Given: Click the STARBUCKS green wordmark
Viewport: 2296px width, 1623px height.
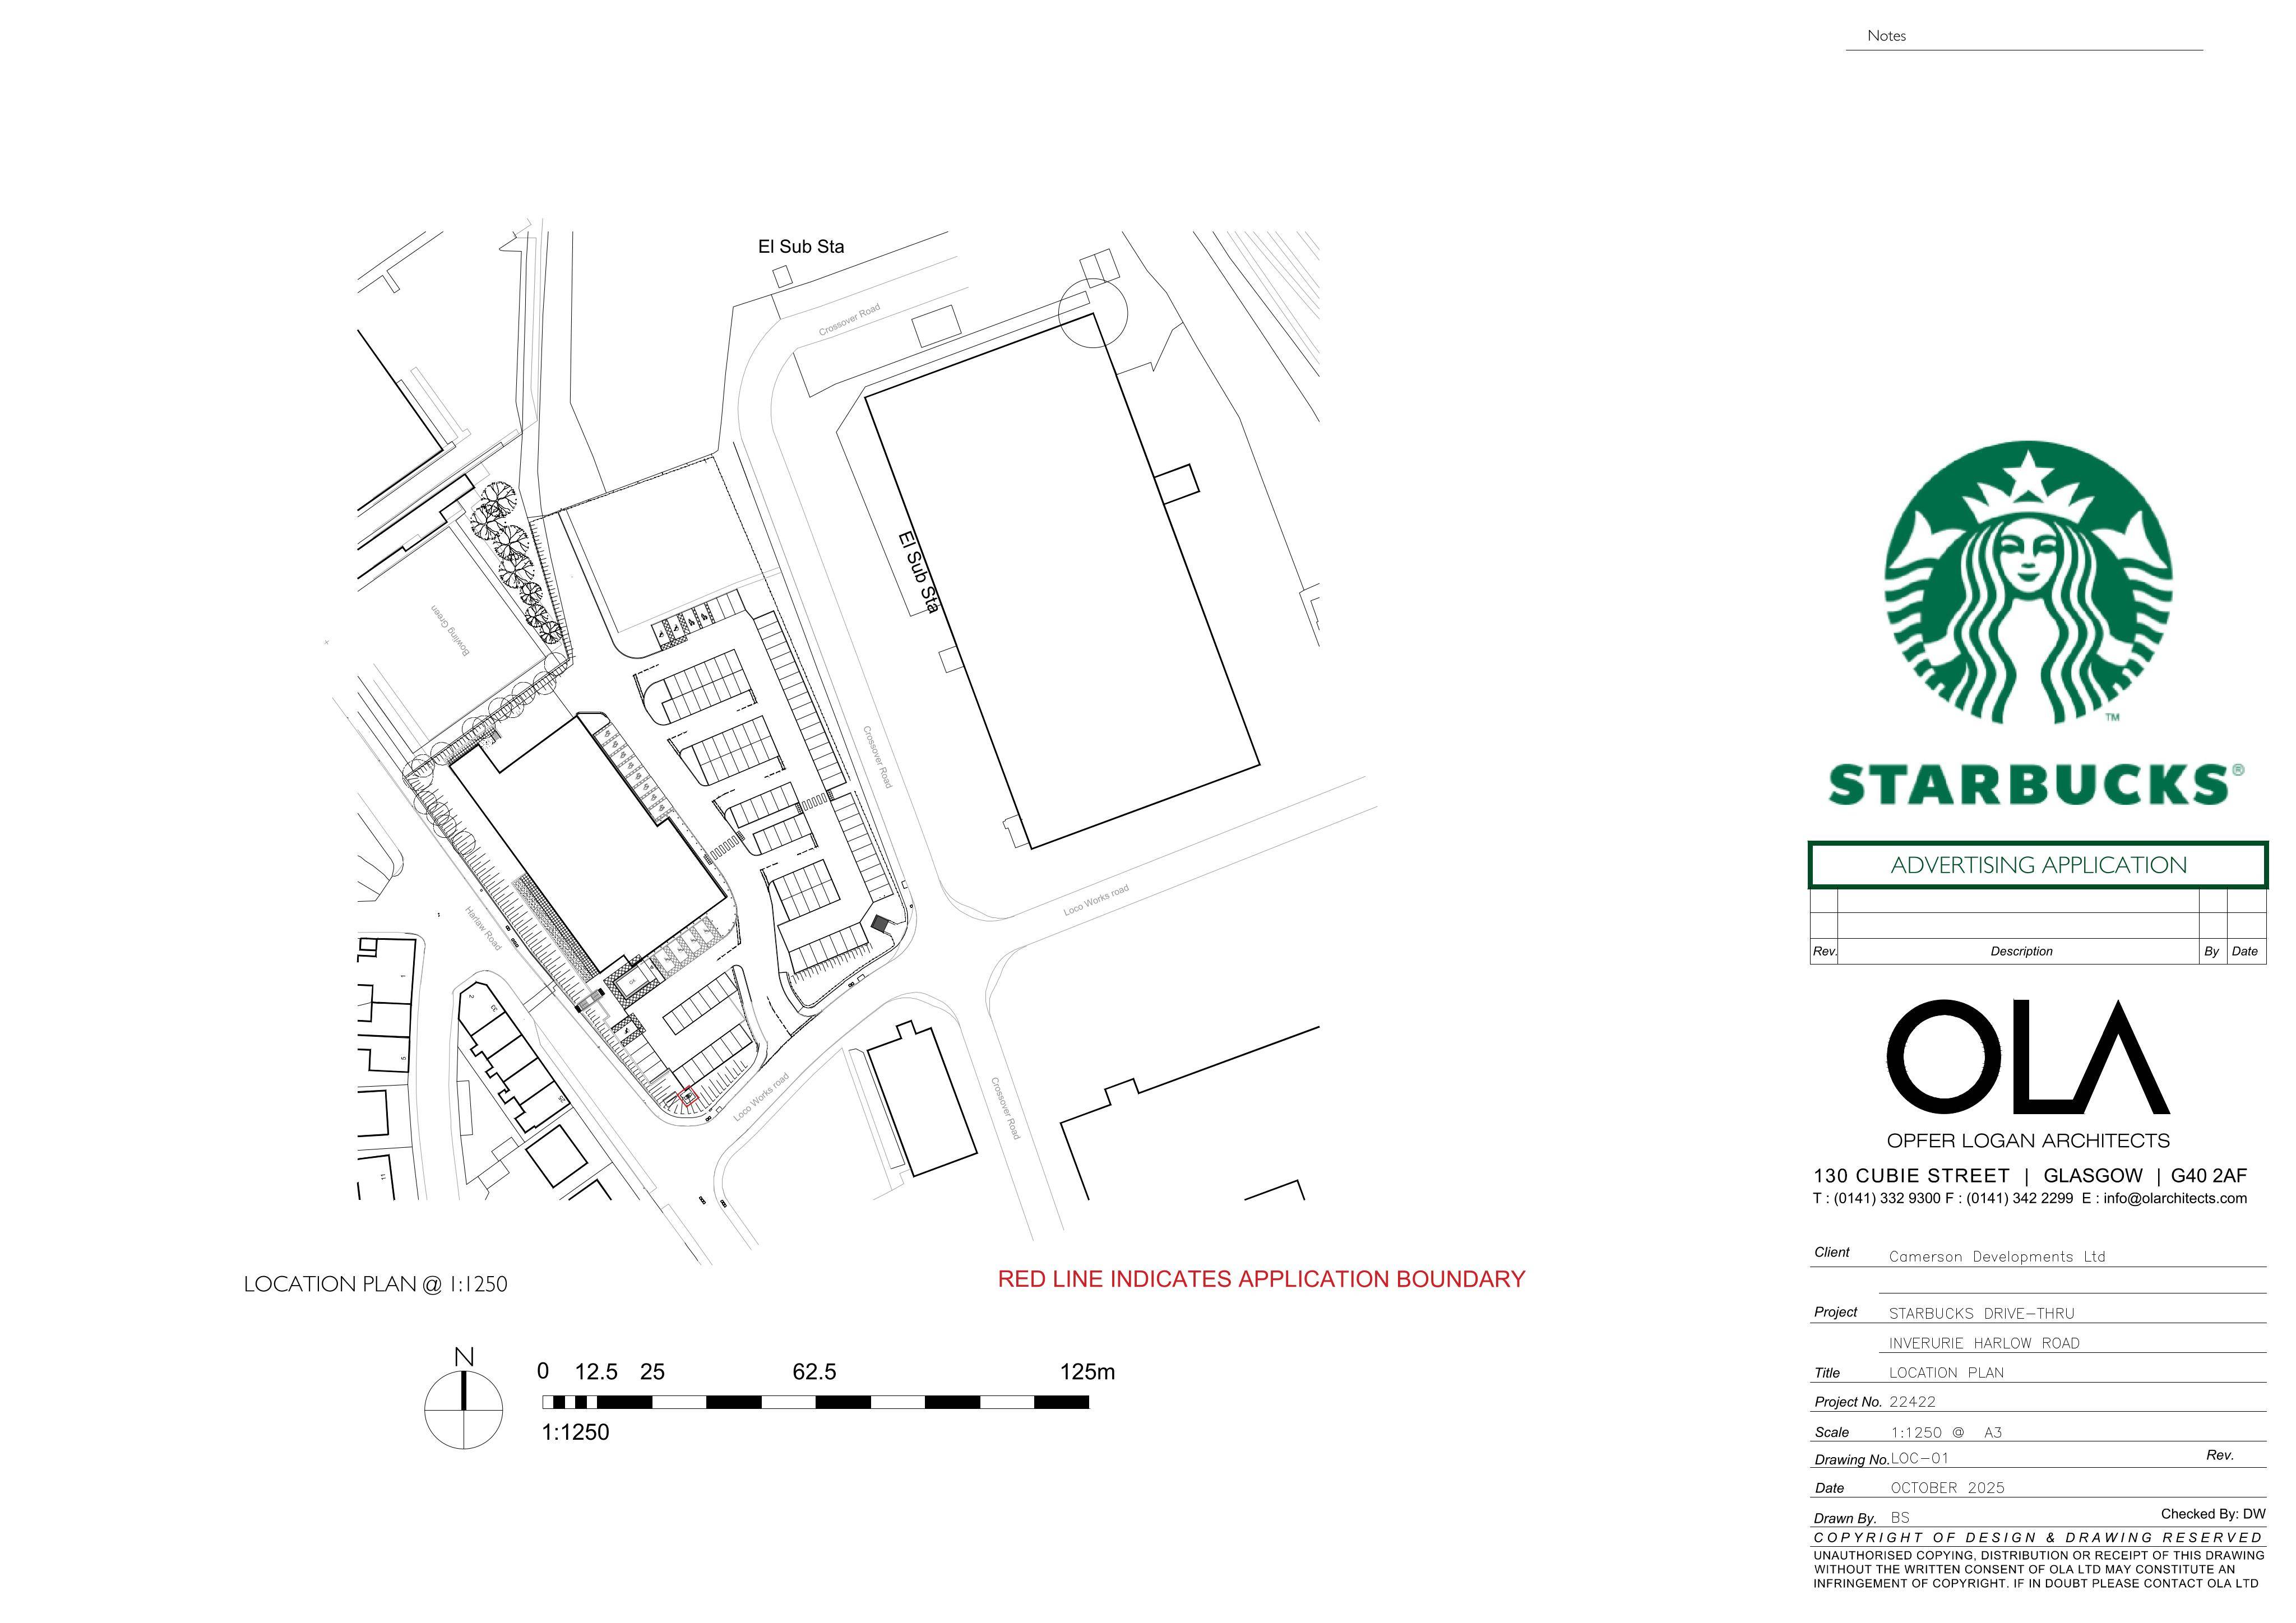Looking at the screenshot, I should click(x=2036, y=785).
